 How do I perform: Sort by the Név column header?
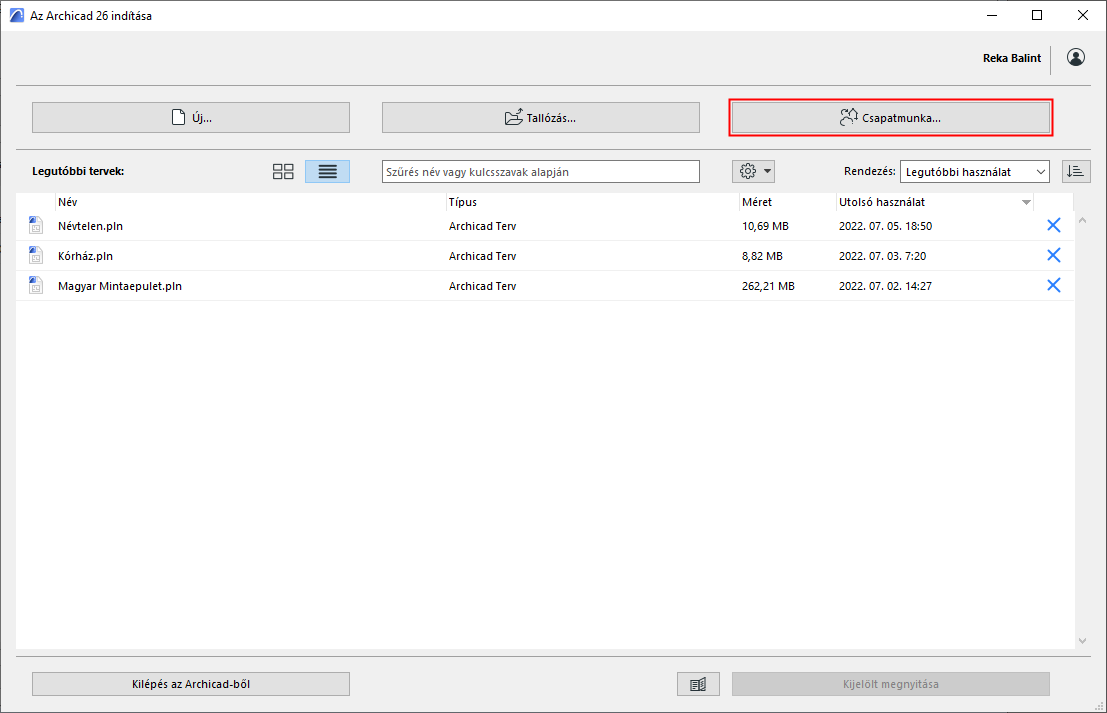(251, 202)
